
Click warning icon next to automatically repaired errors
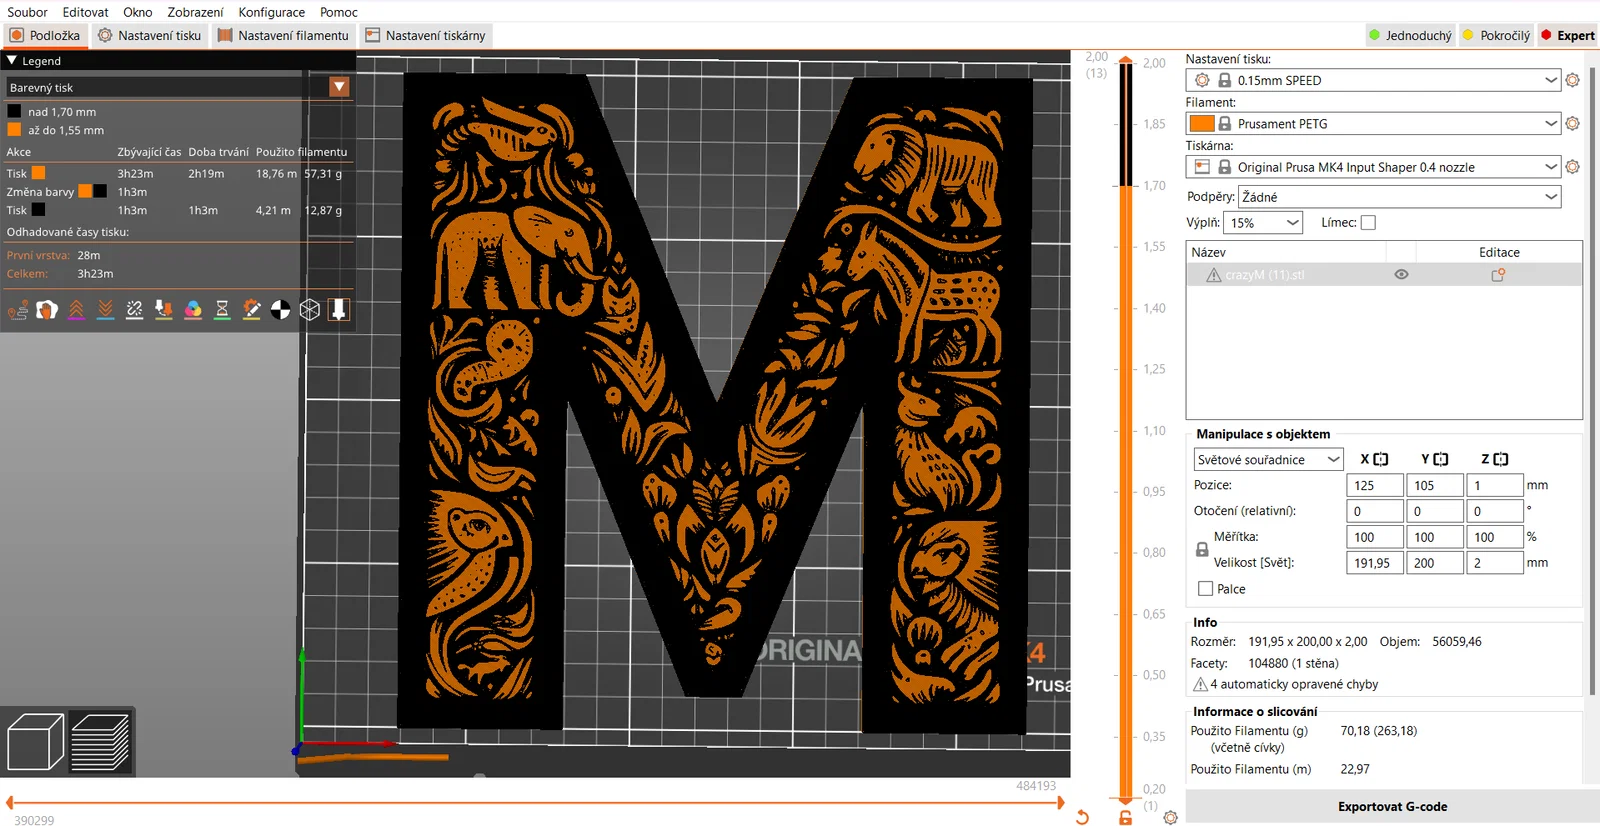click(x=1200, y=684)
